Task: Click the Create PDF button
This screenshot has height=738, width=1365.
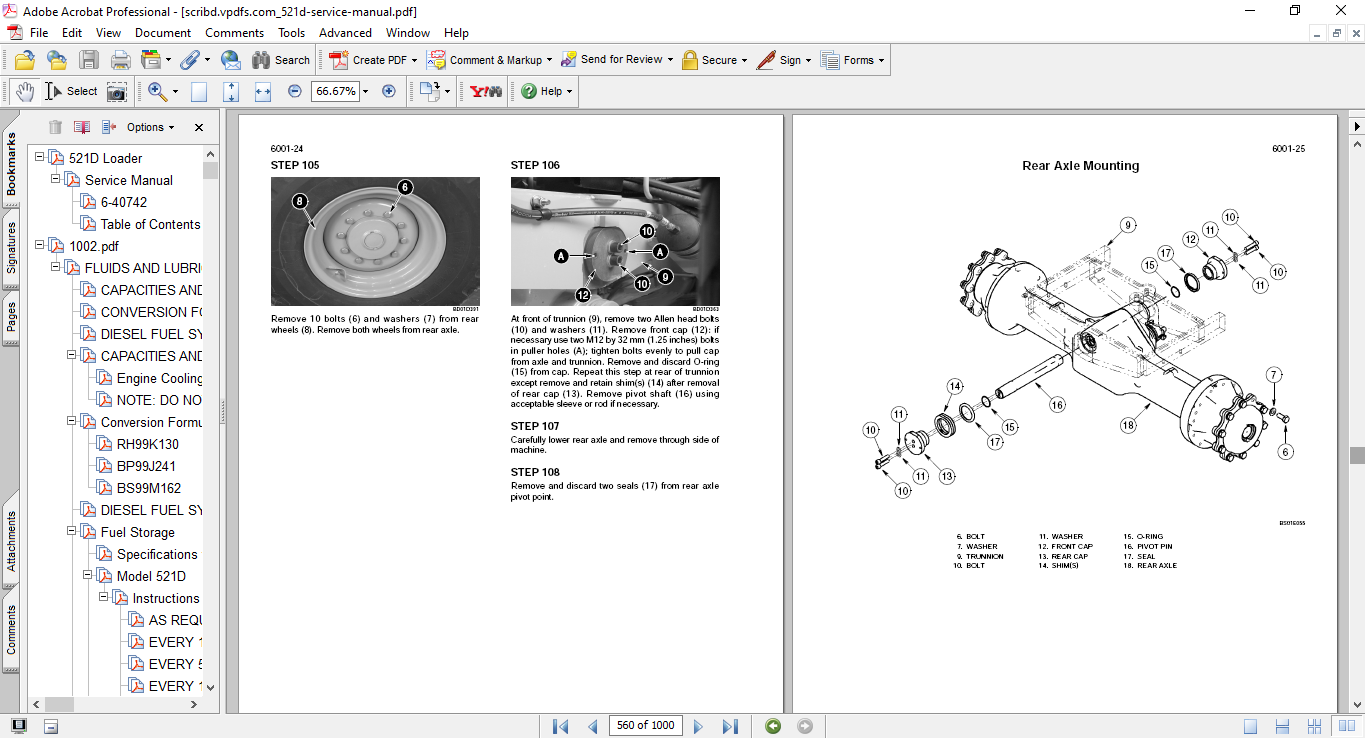Action: [x=370, y=60]
